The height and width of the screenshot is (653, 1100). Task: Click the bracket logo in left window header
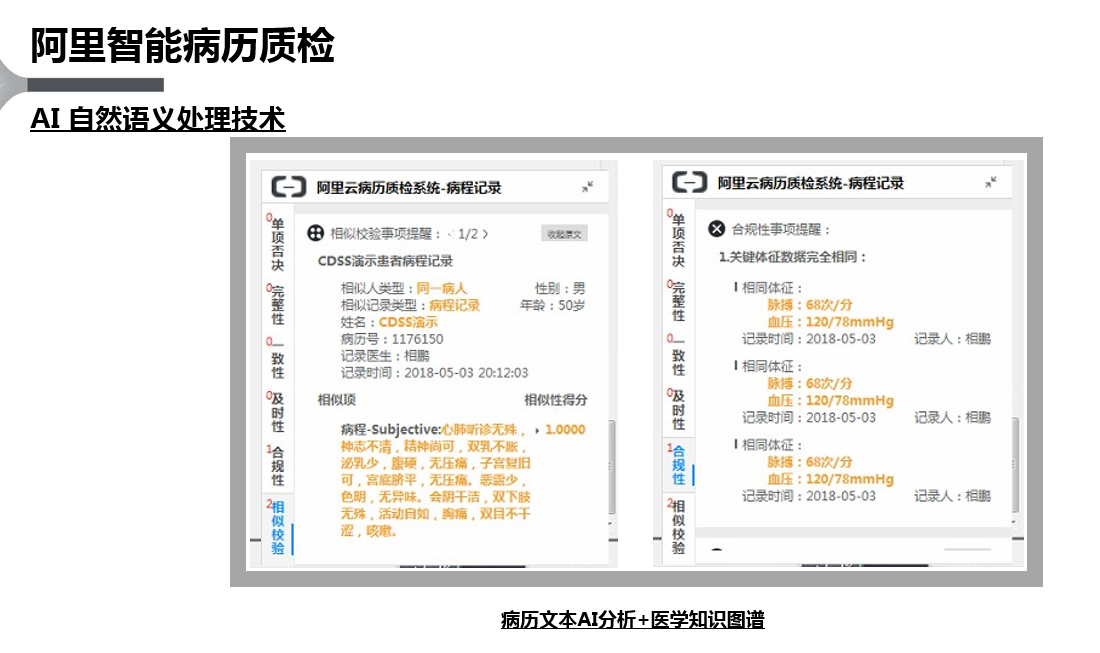(x=288, y=188)
